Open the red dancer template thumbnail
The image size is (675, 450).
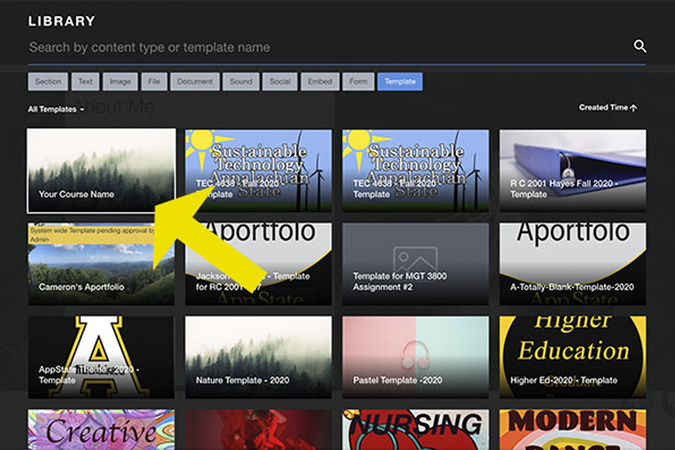point(258,429)
